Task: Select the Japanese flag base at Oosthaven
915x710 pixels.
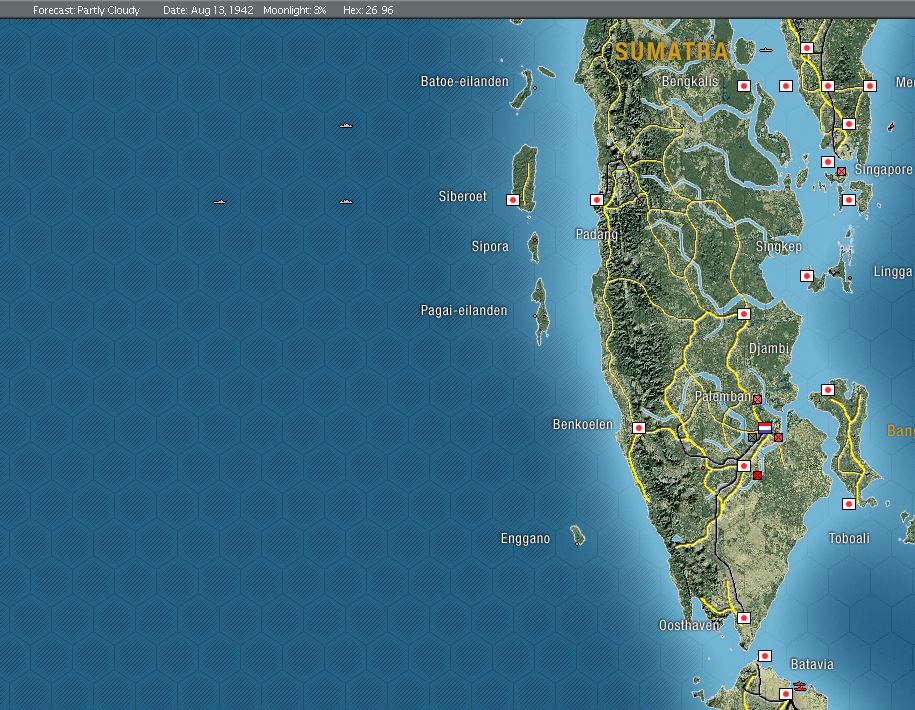Action: click(x=743, y=618)
